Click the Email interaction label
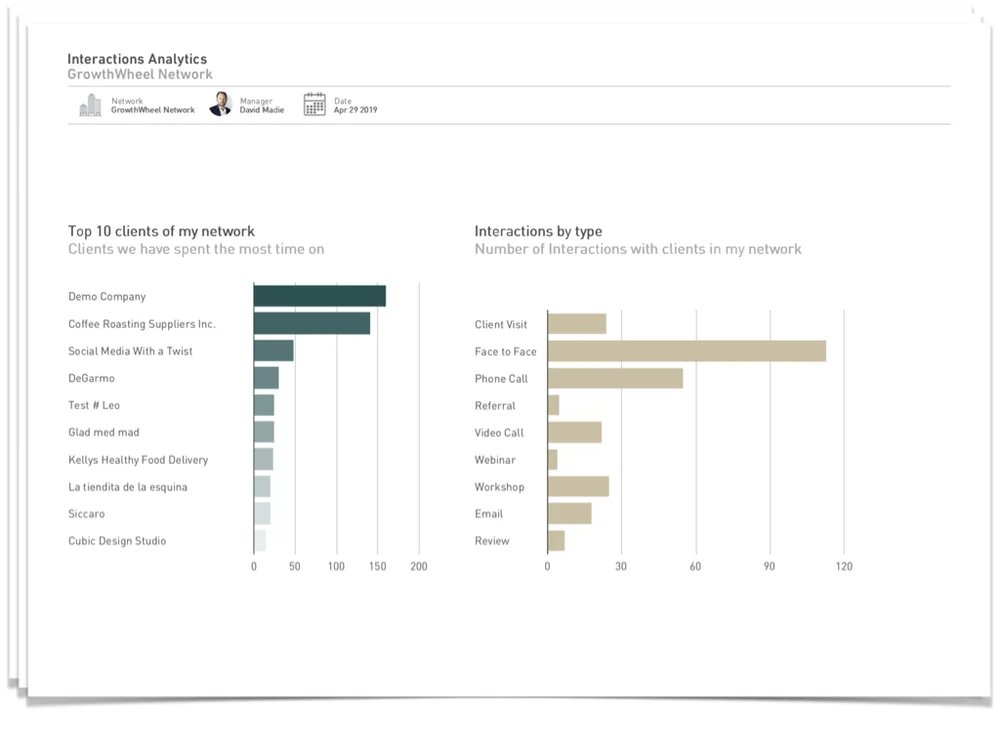The width and height of the screenshot is (1000, 750). pos(488,513)
